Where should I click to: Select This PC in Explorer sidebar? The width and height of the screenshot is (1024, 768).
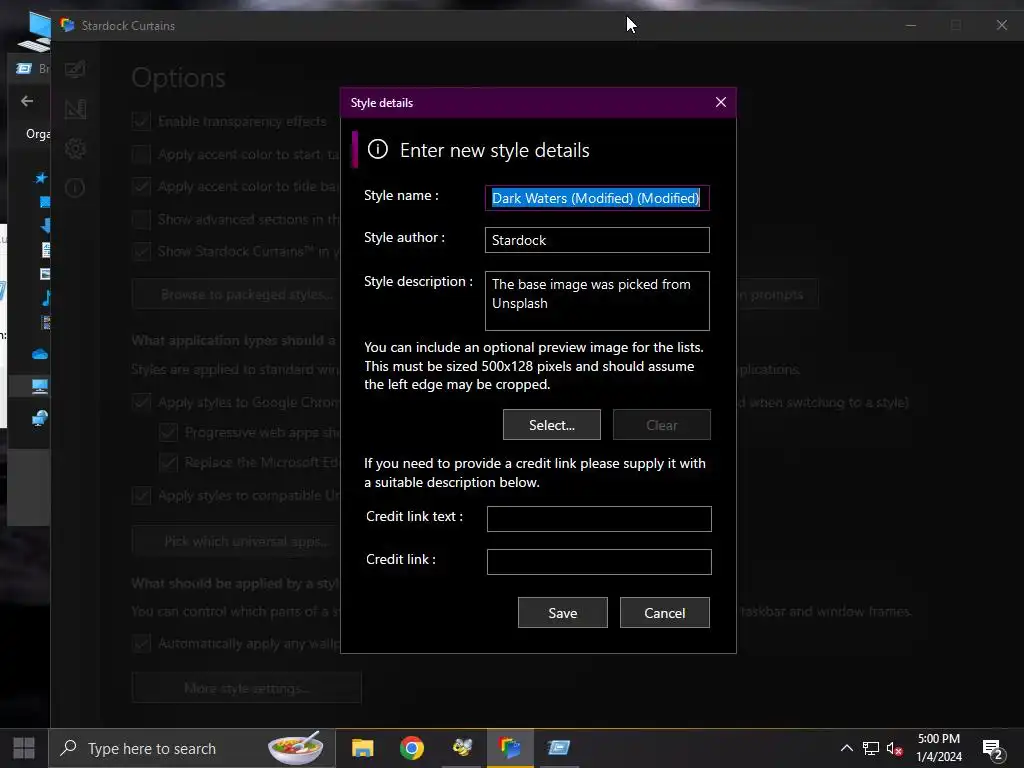point(40,386)
